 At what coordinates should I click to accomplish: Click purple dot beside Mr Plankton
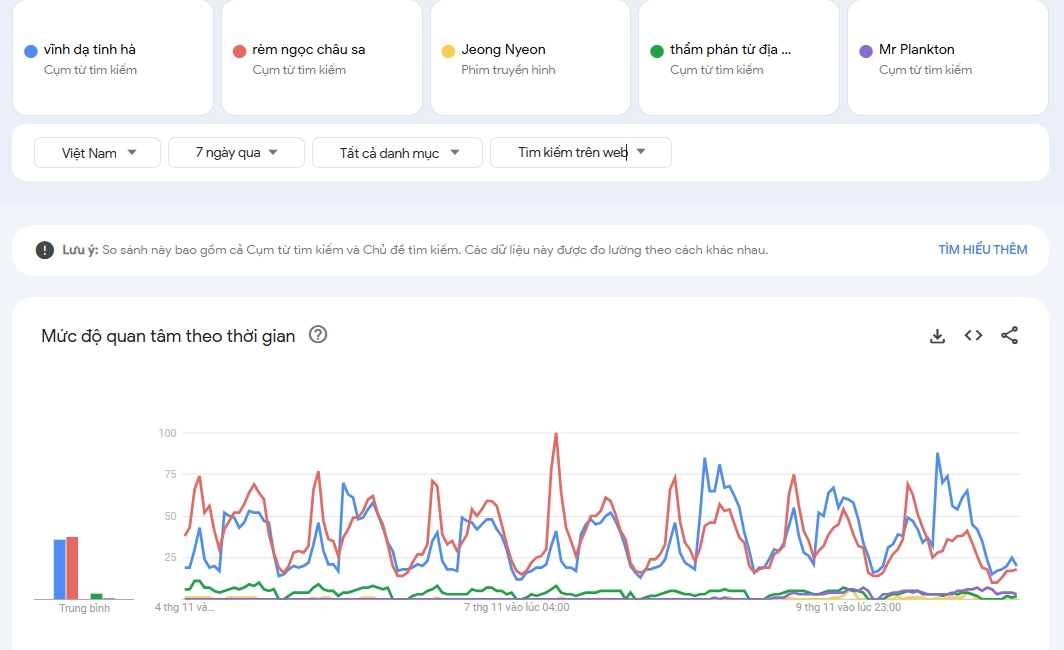click(866, 51)
